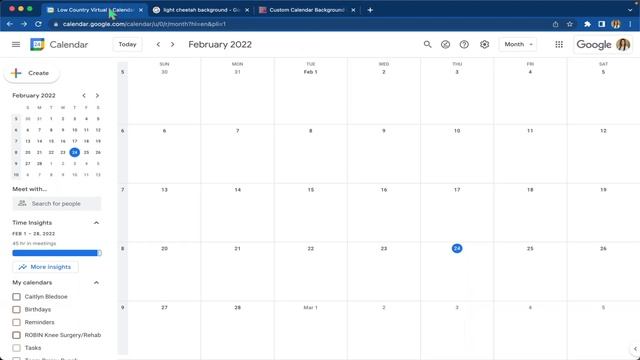
Task: Open browser extensions puzzle icon
Action: point(587,24)
